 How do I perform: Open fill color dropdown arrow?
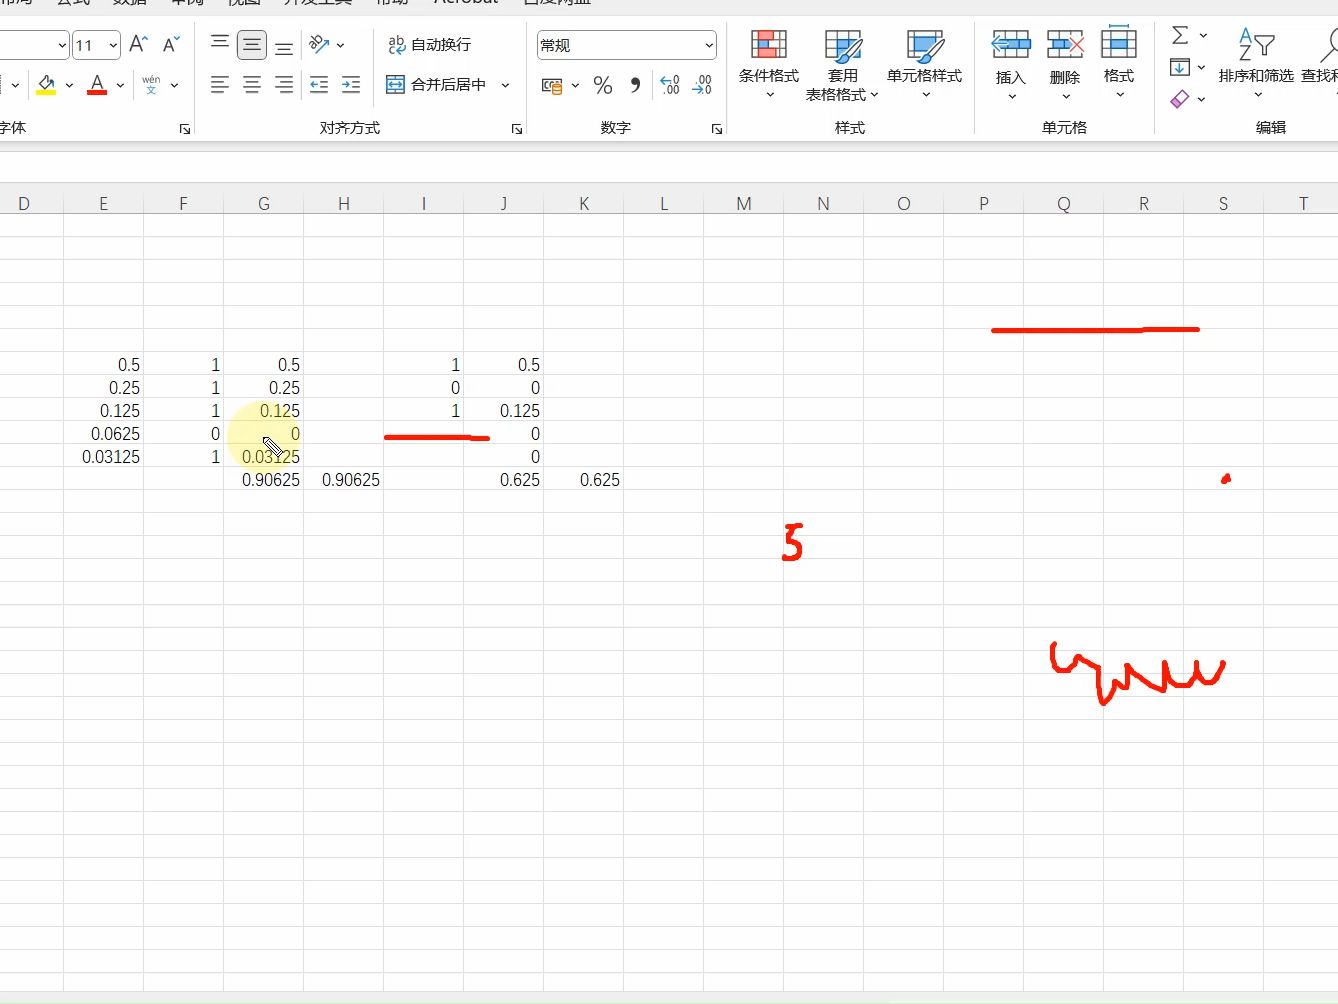69,86
